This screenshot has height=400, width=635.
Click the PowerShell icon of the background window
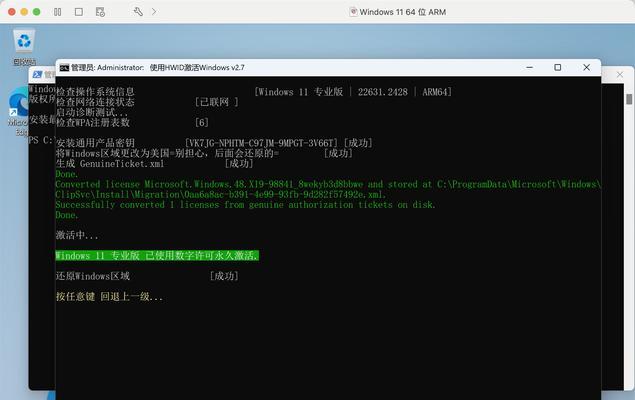[x=38, y=74]
